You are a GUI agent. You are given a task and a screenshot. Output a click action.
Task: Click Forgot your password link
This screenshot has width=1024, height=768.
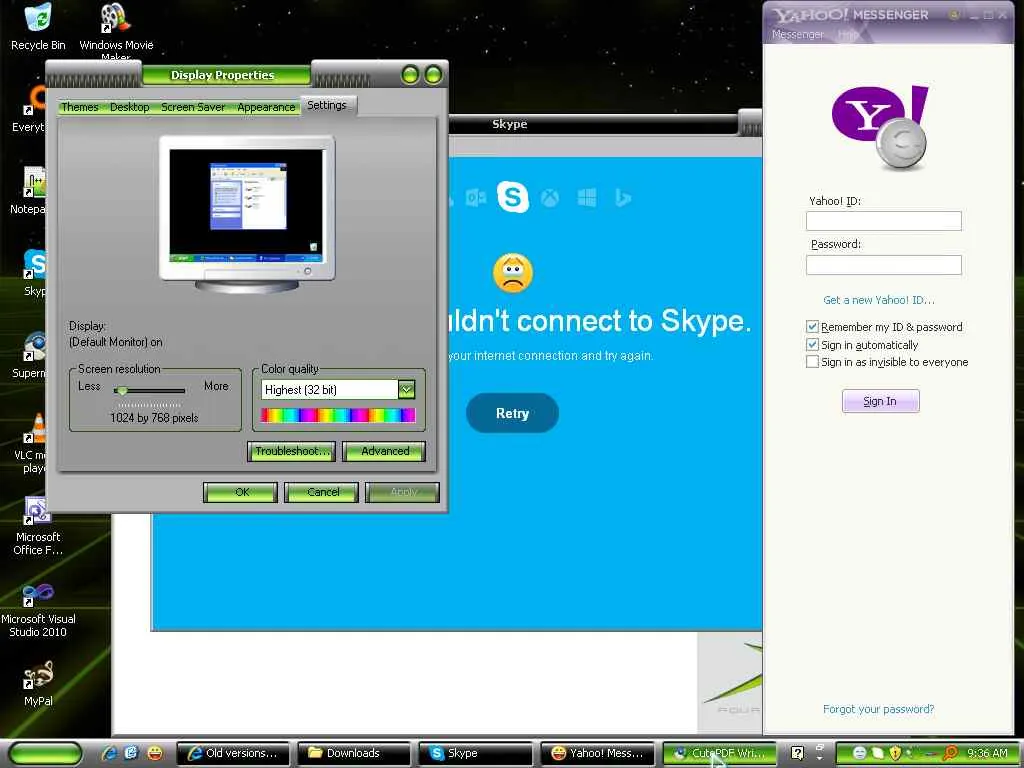[878, 709]
